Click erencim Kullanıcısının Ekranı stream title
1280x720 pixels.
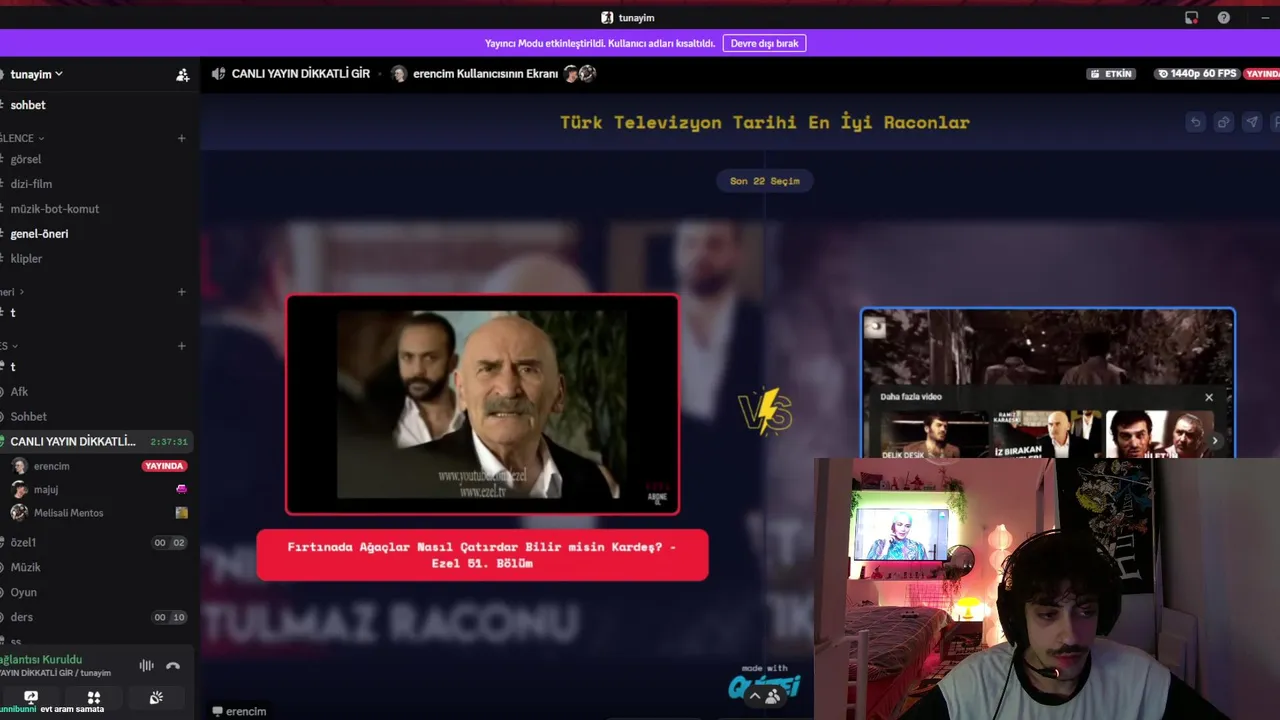click(485, 74)
